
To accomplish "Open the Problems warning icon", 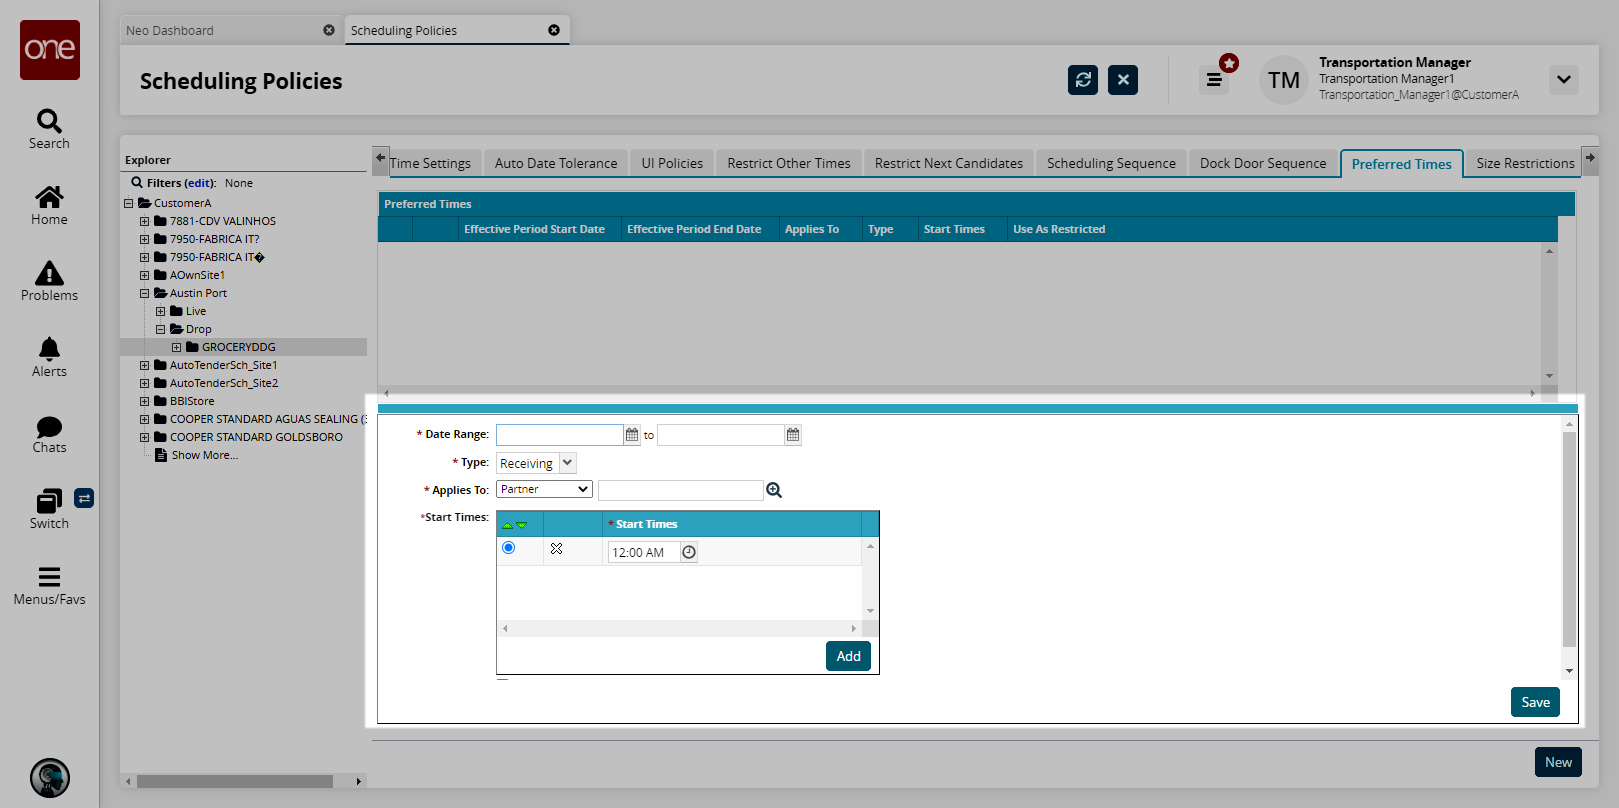I will point(49,281).
